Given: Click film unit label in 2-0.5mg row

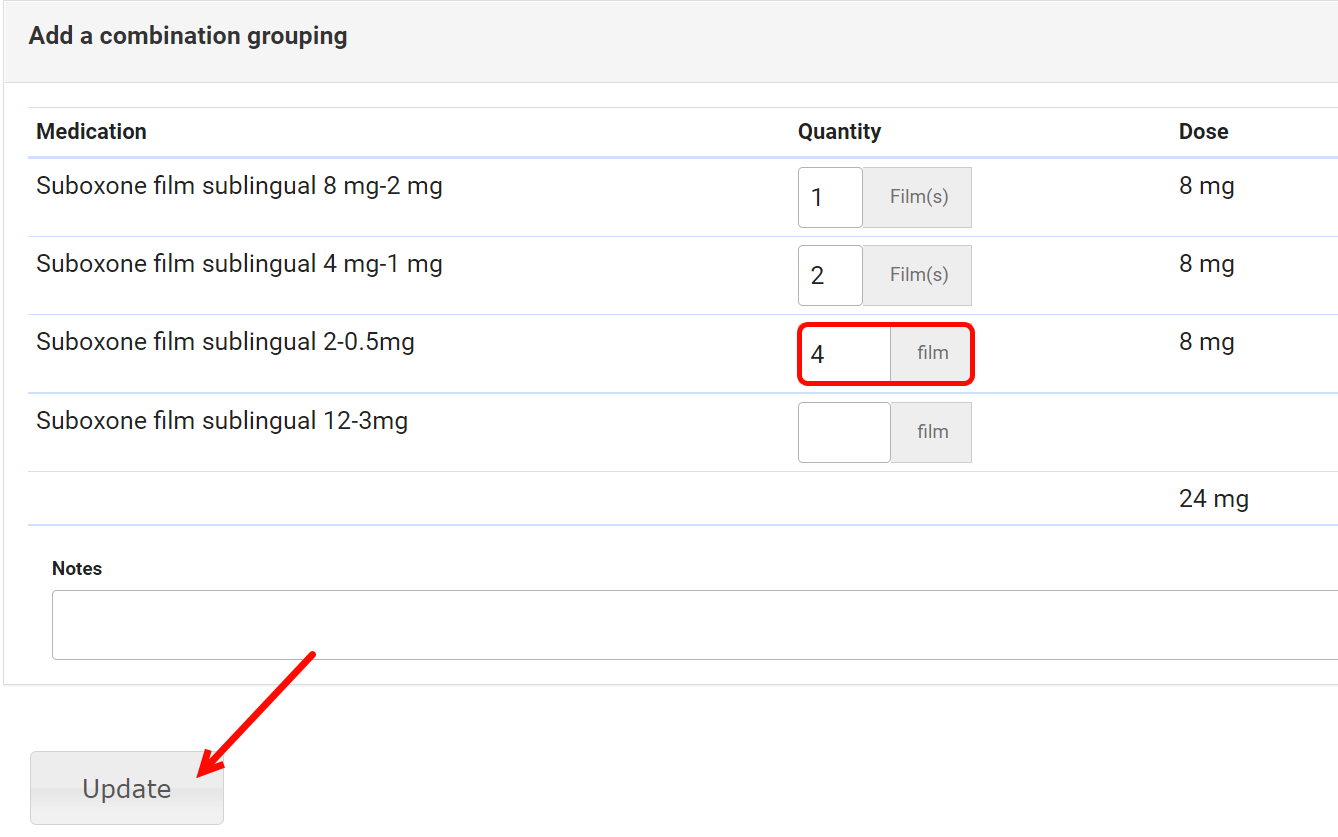Looking at the screenshot, I should tap(932, 353).
